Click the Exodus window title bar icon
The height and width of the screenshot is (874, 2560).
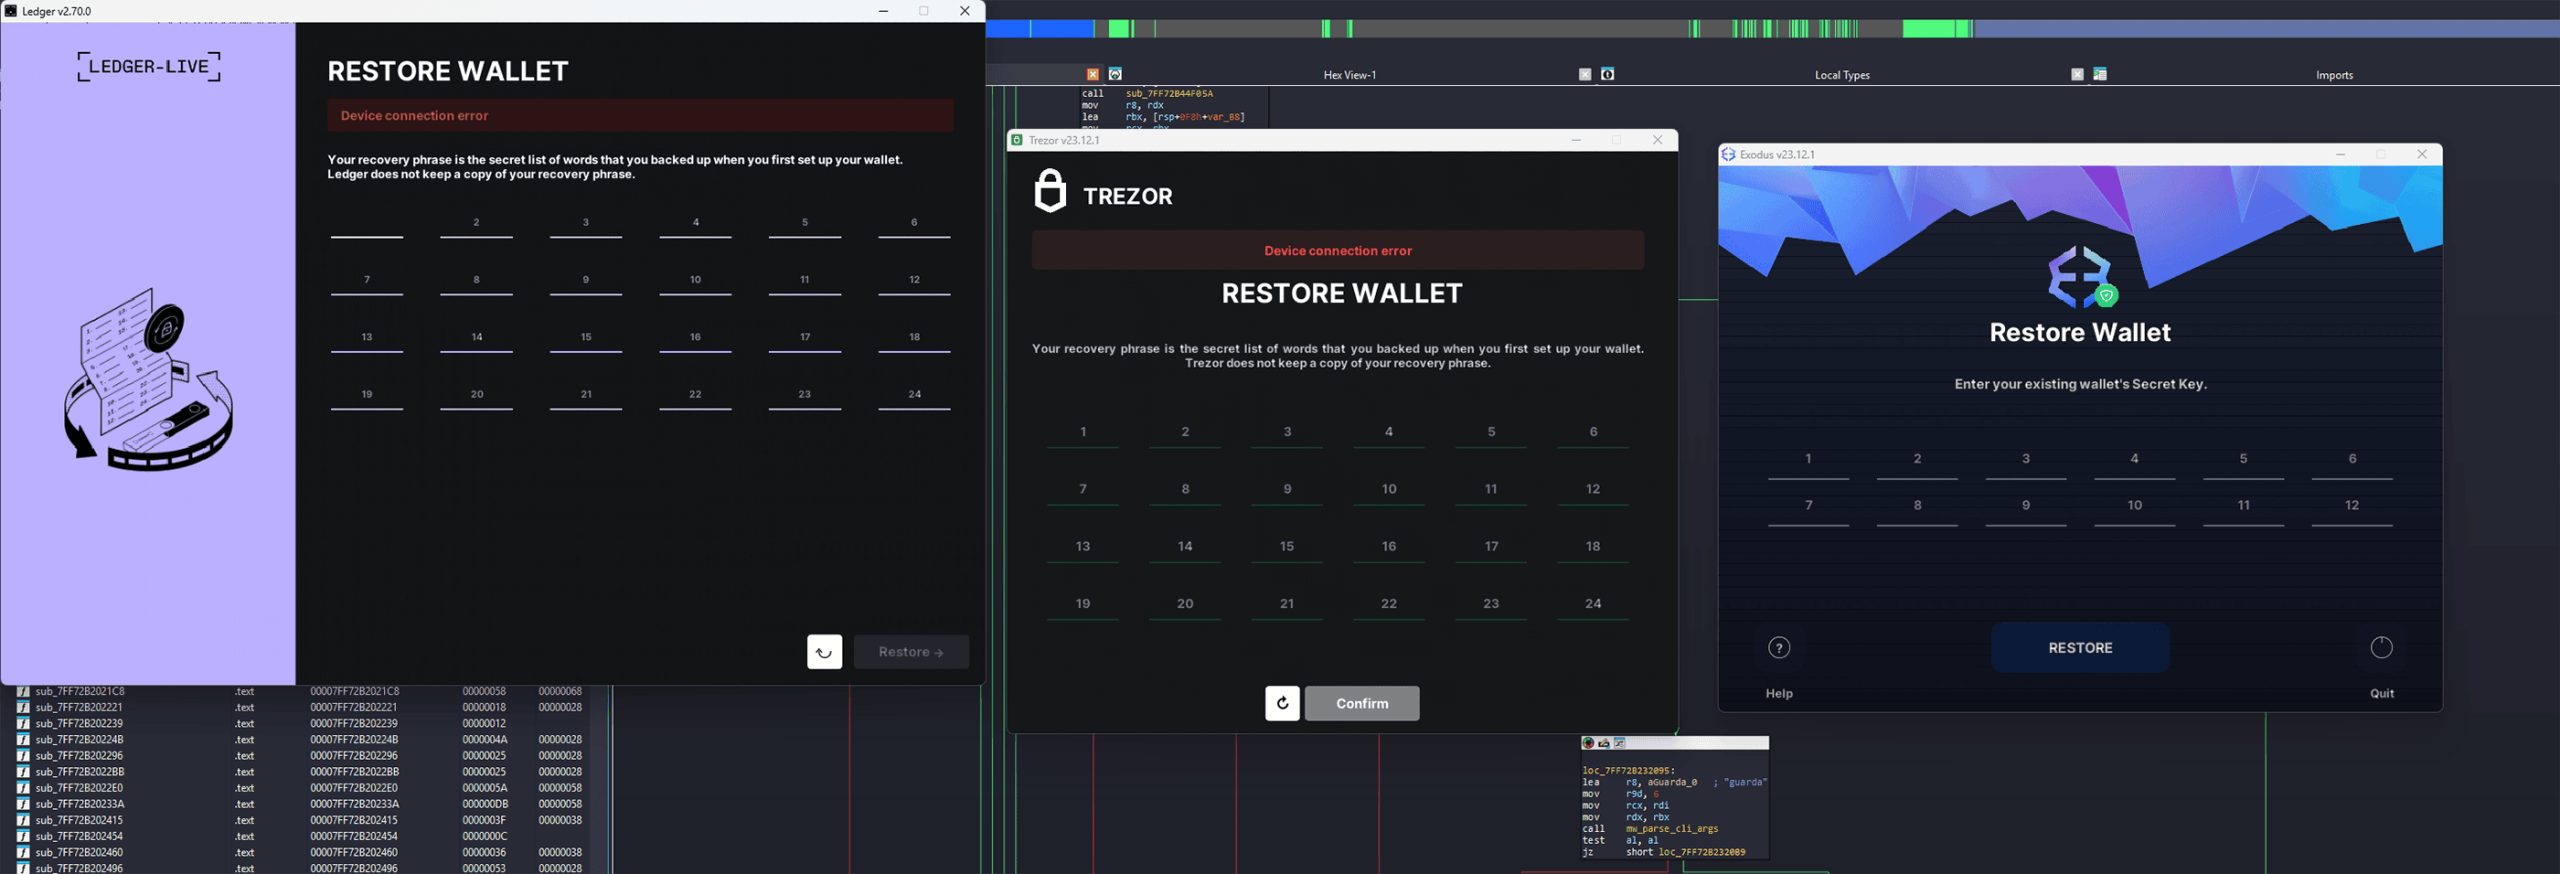(1728, 154)
